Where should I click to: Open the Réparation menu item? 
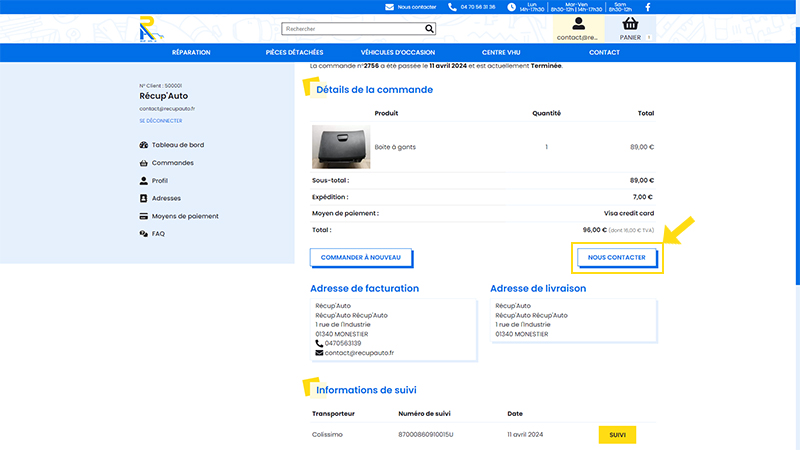191,53
